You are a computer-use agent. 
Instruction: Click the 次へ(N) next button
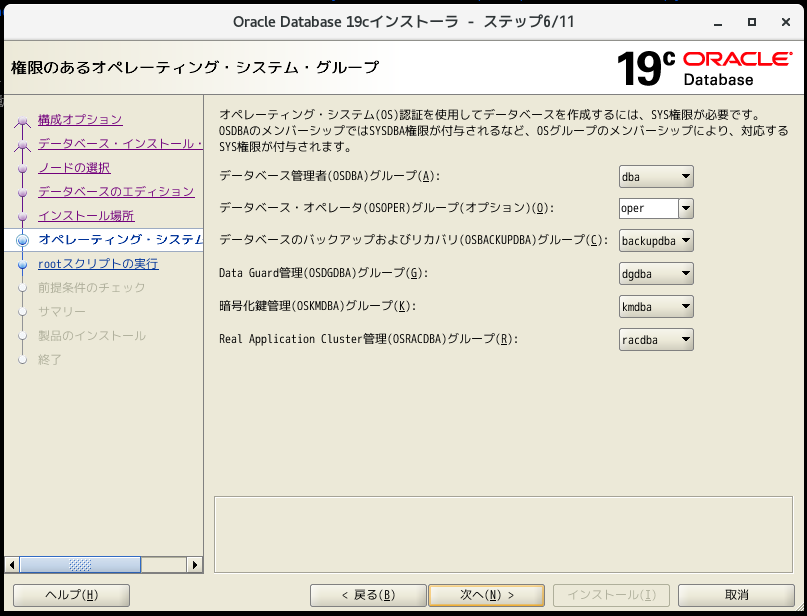pyautogui.click(x=486, y=595)
